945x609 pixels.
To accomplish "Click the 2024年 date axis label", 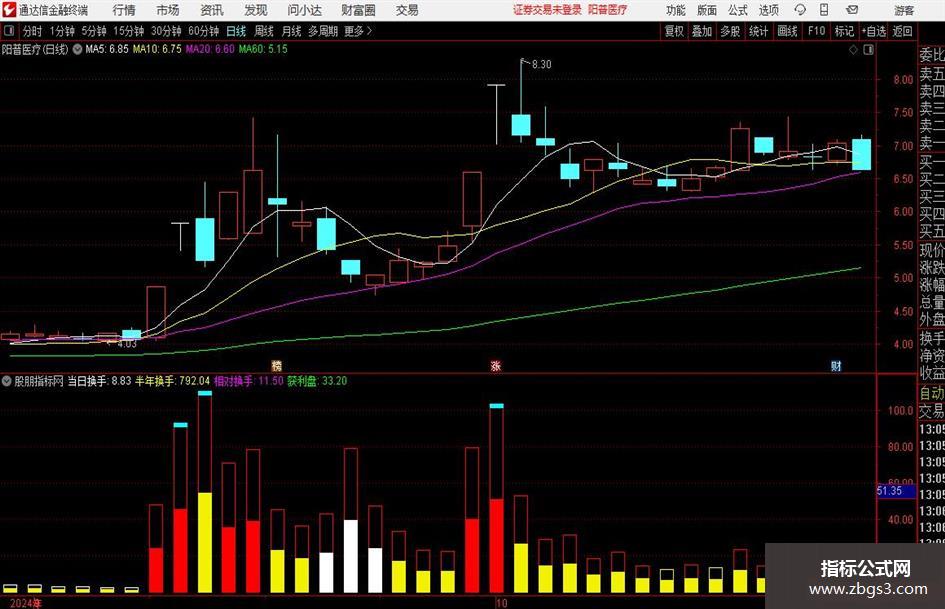I will [25, 603].
